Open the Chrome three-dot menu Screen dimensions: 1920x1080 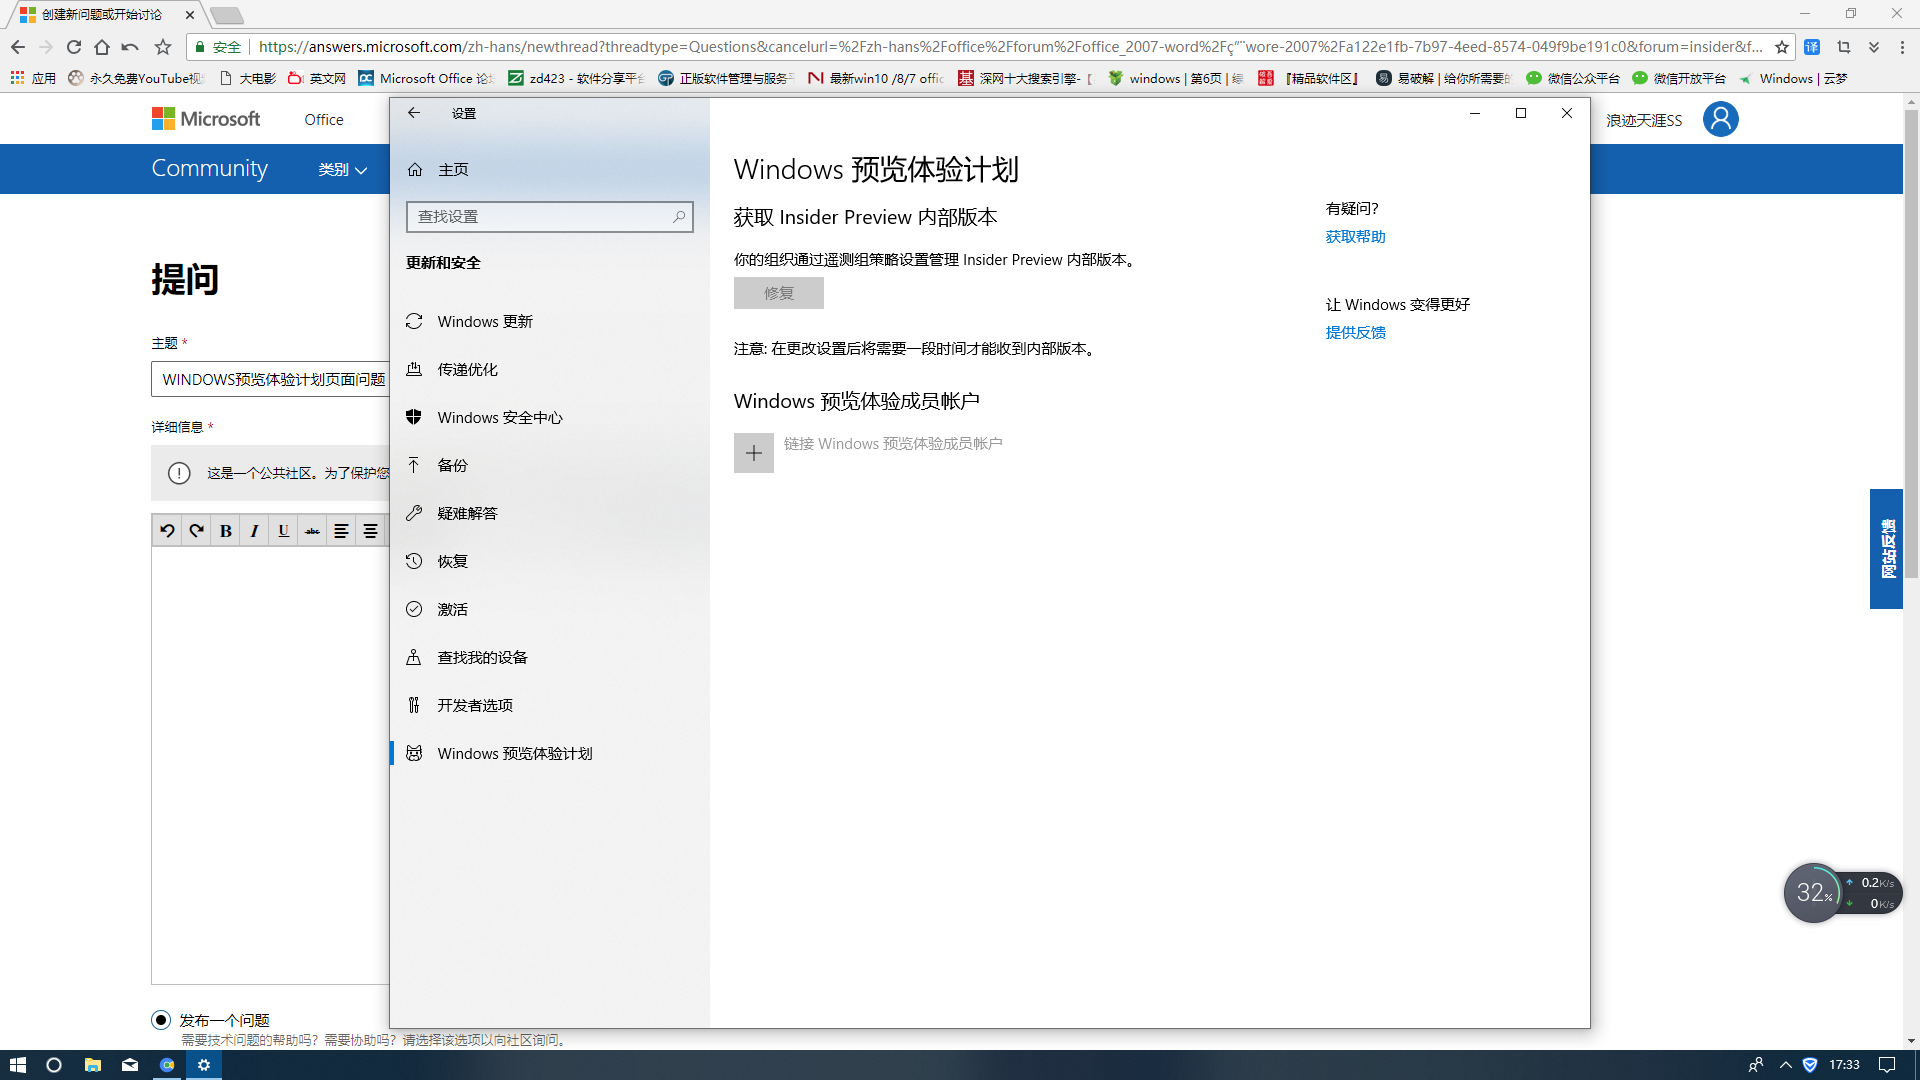tap(1902, 47)
